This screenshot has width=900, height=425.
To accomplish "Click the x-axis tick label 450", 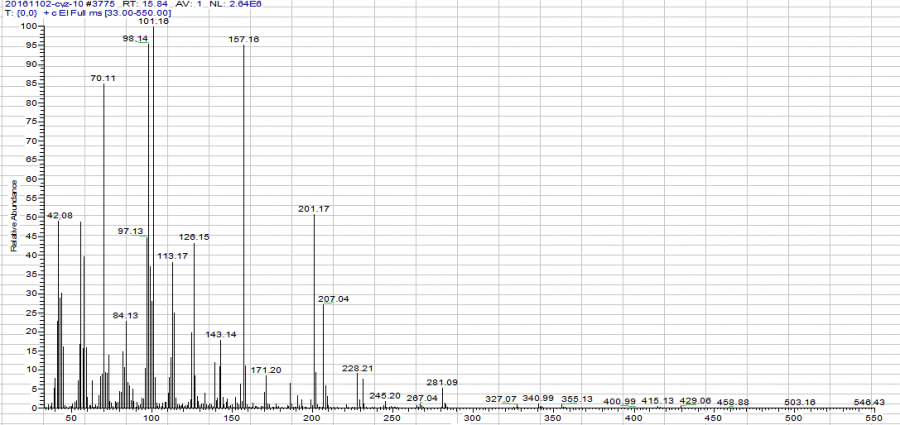I will point(713,418).
